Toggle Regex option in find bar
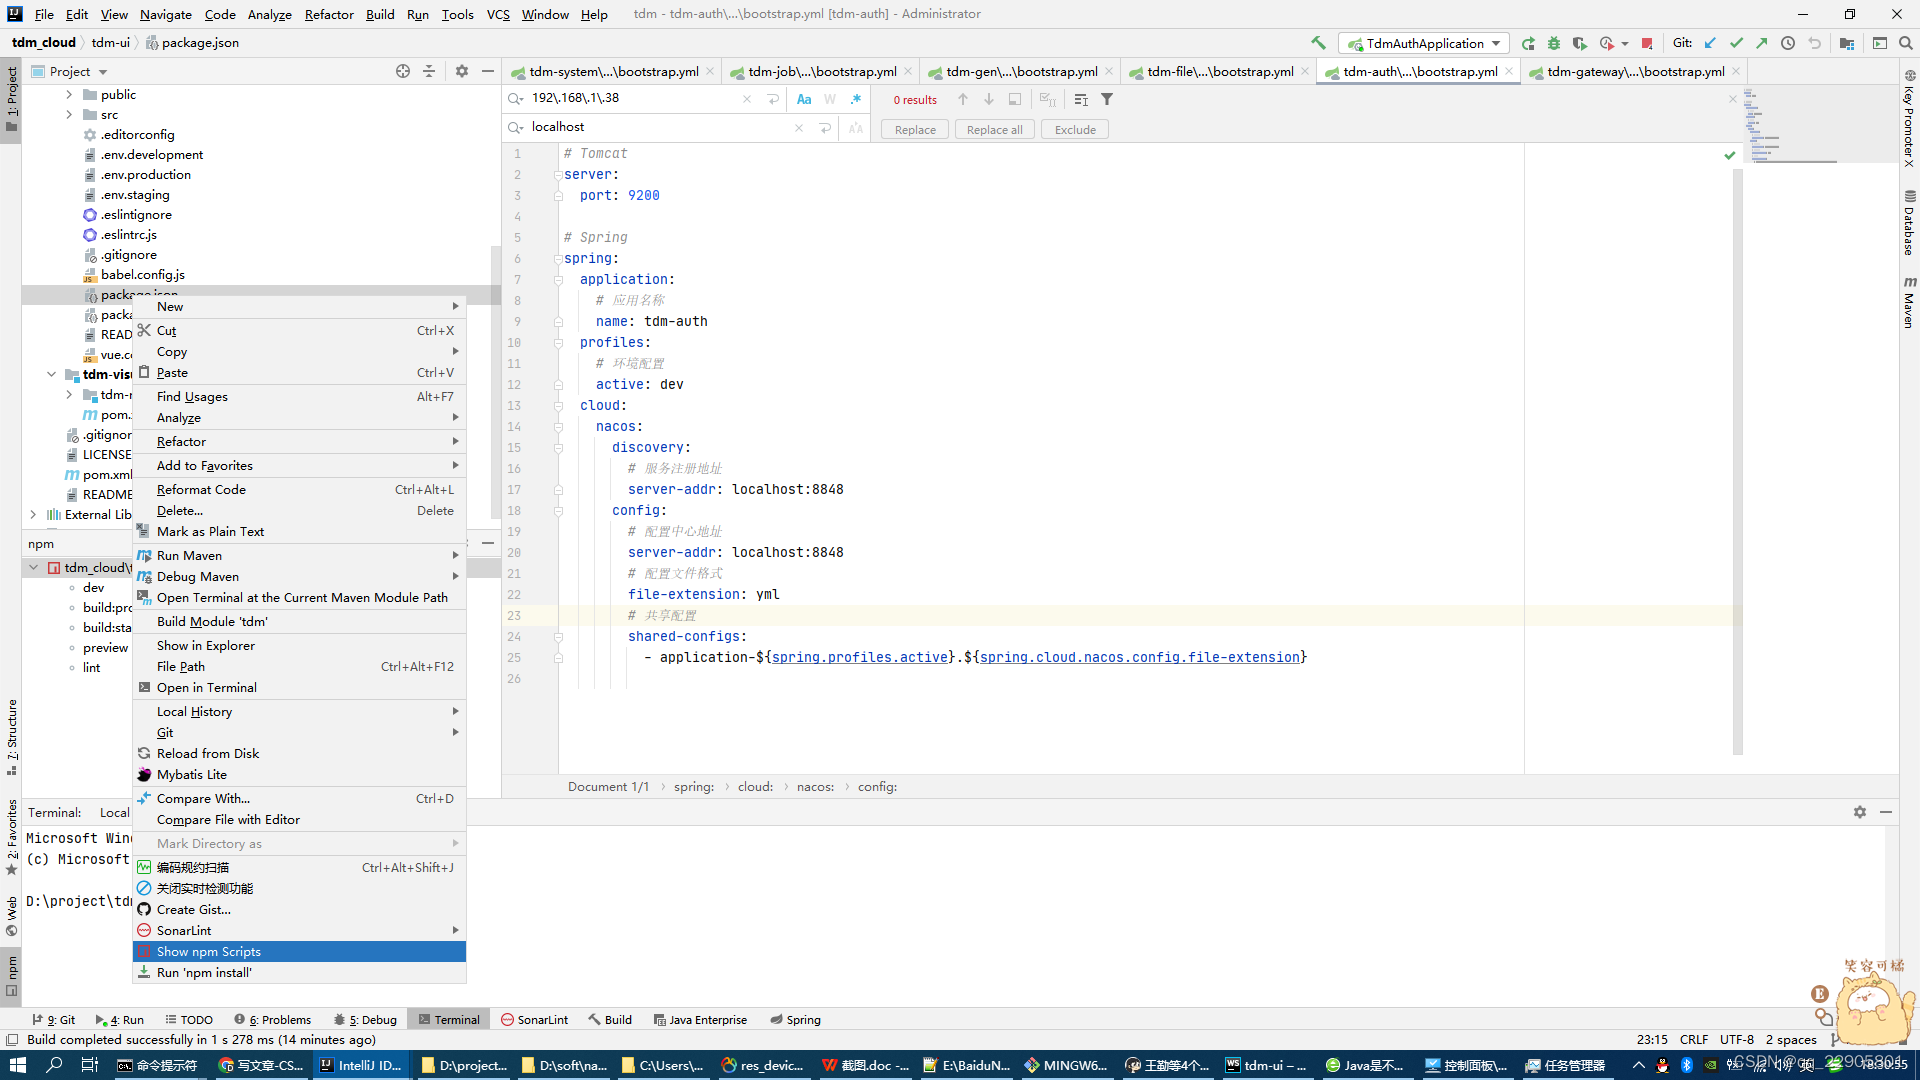The image size is (1920, 1080). pyautogui.click(x=856, y=99)
